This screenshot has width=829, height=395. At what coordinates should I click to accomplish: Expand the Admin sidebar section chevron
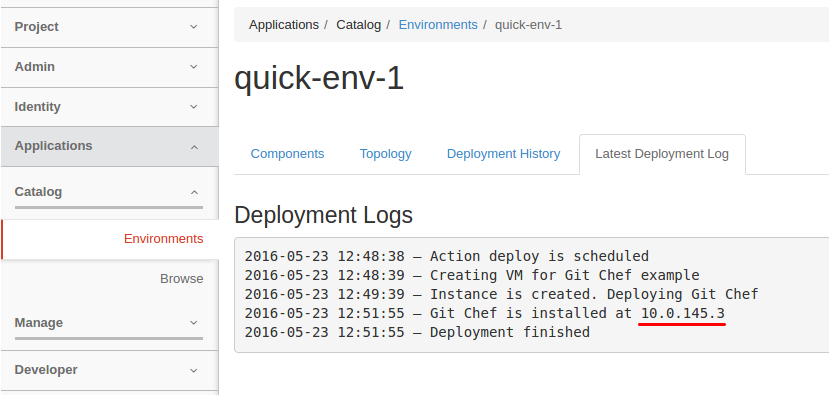tap(194, 67)
